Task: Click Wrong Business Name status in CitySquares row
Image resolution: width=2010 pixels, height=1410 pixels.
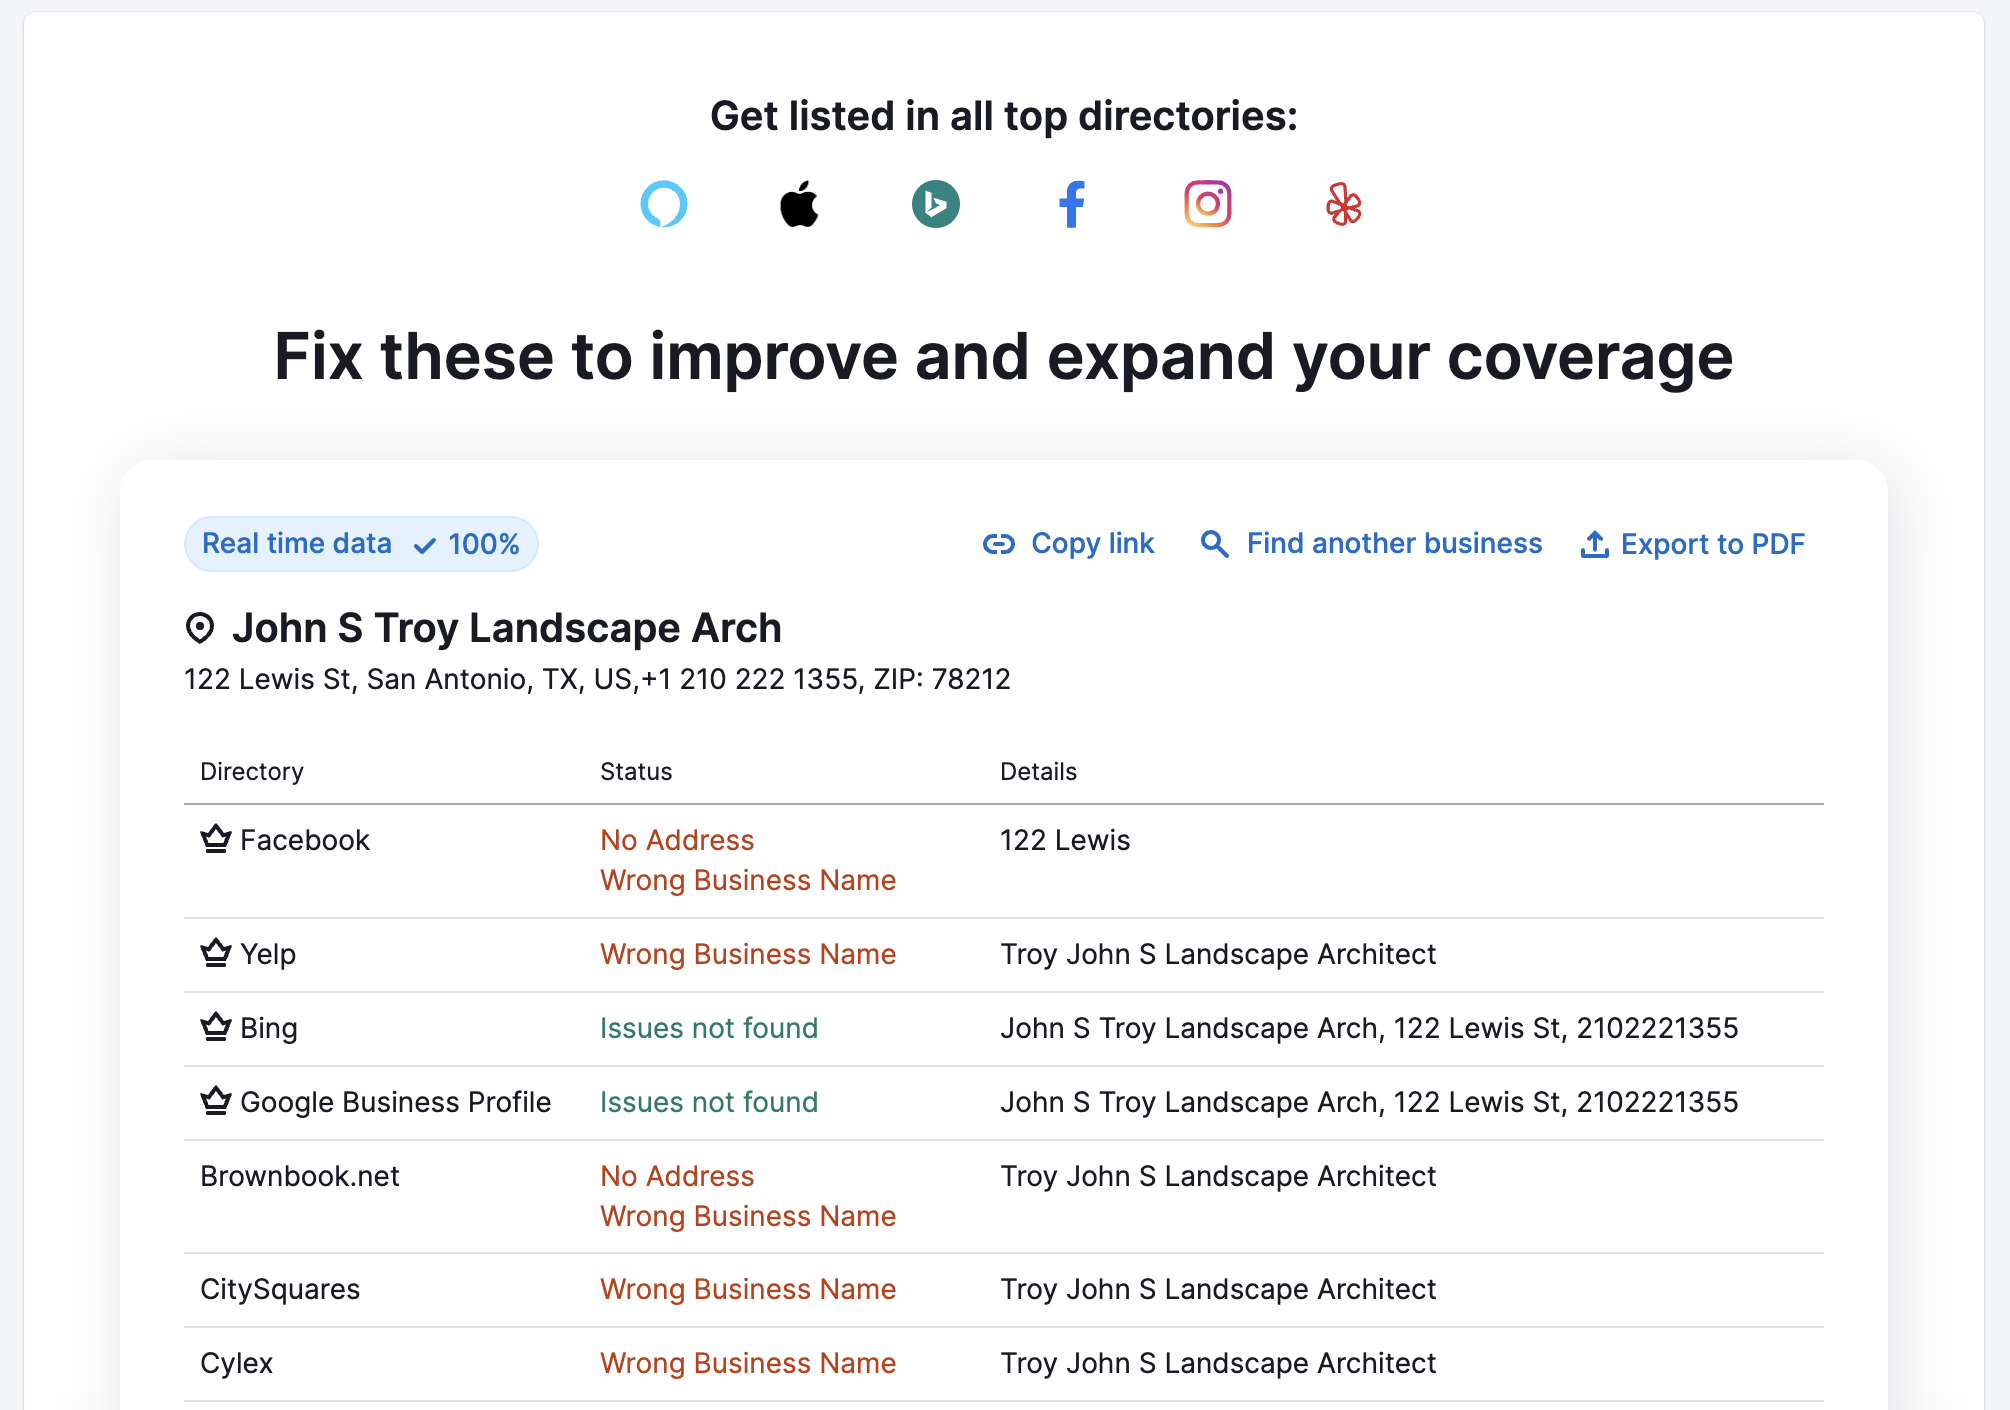Action: tap(747, 1289)
